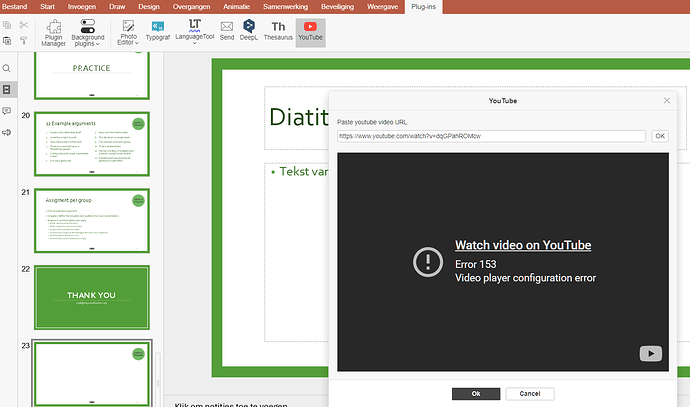
Task: Switch to the Invoegen tab
Action: pyautogui.click(x=82, y=7)
